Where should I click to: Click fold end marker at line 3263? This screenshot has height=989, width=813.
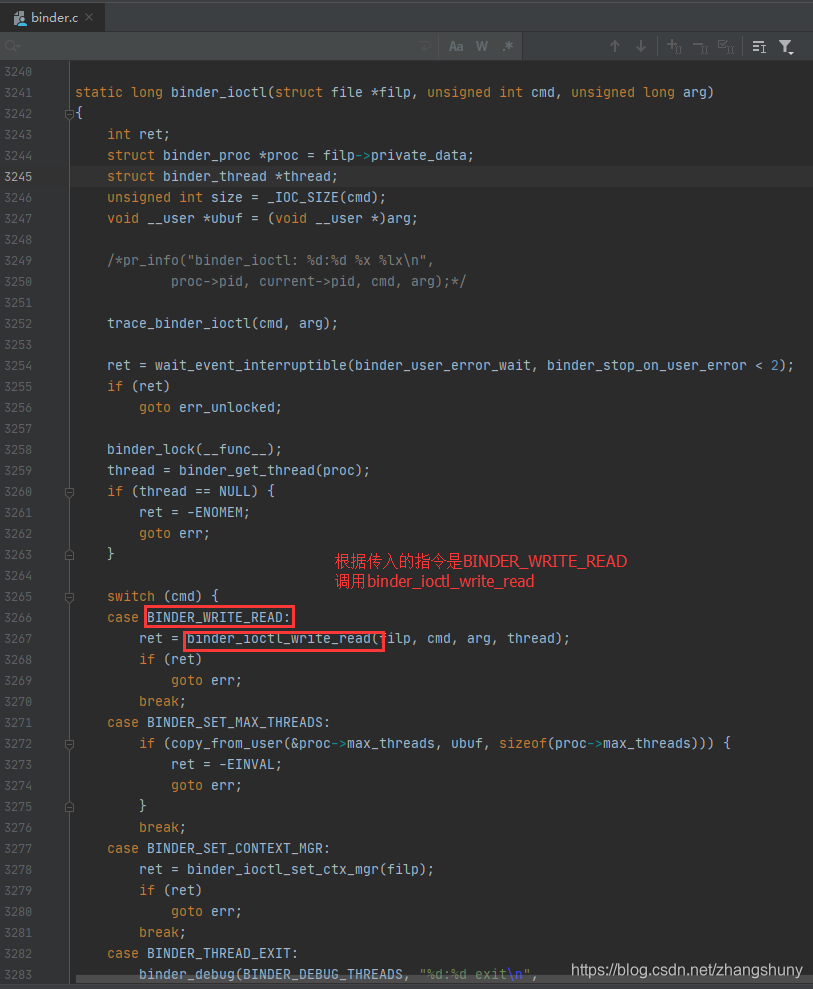[69, 555]
